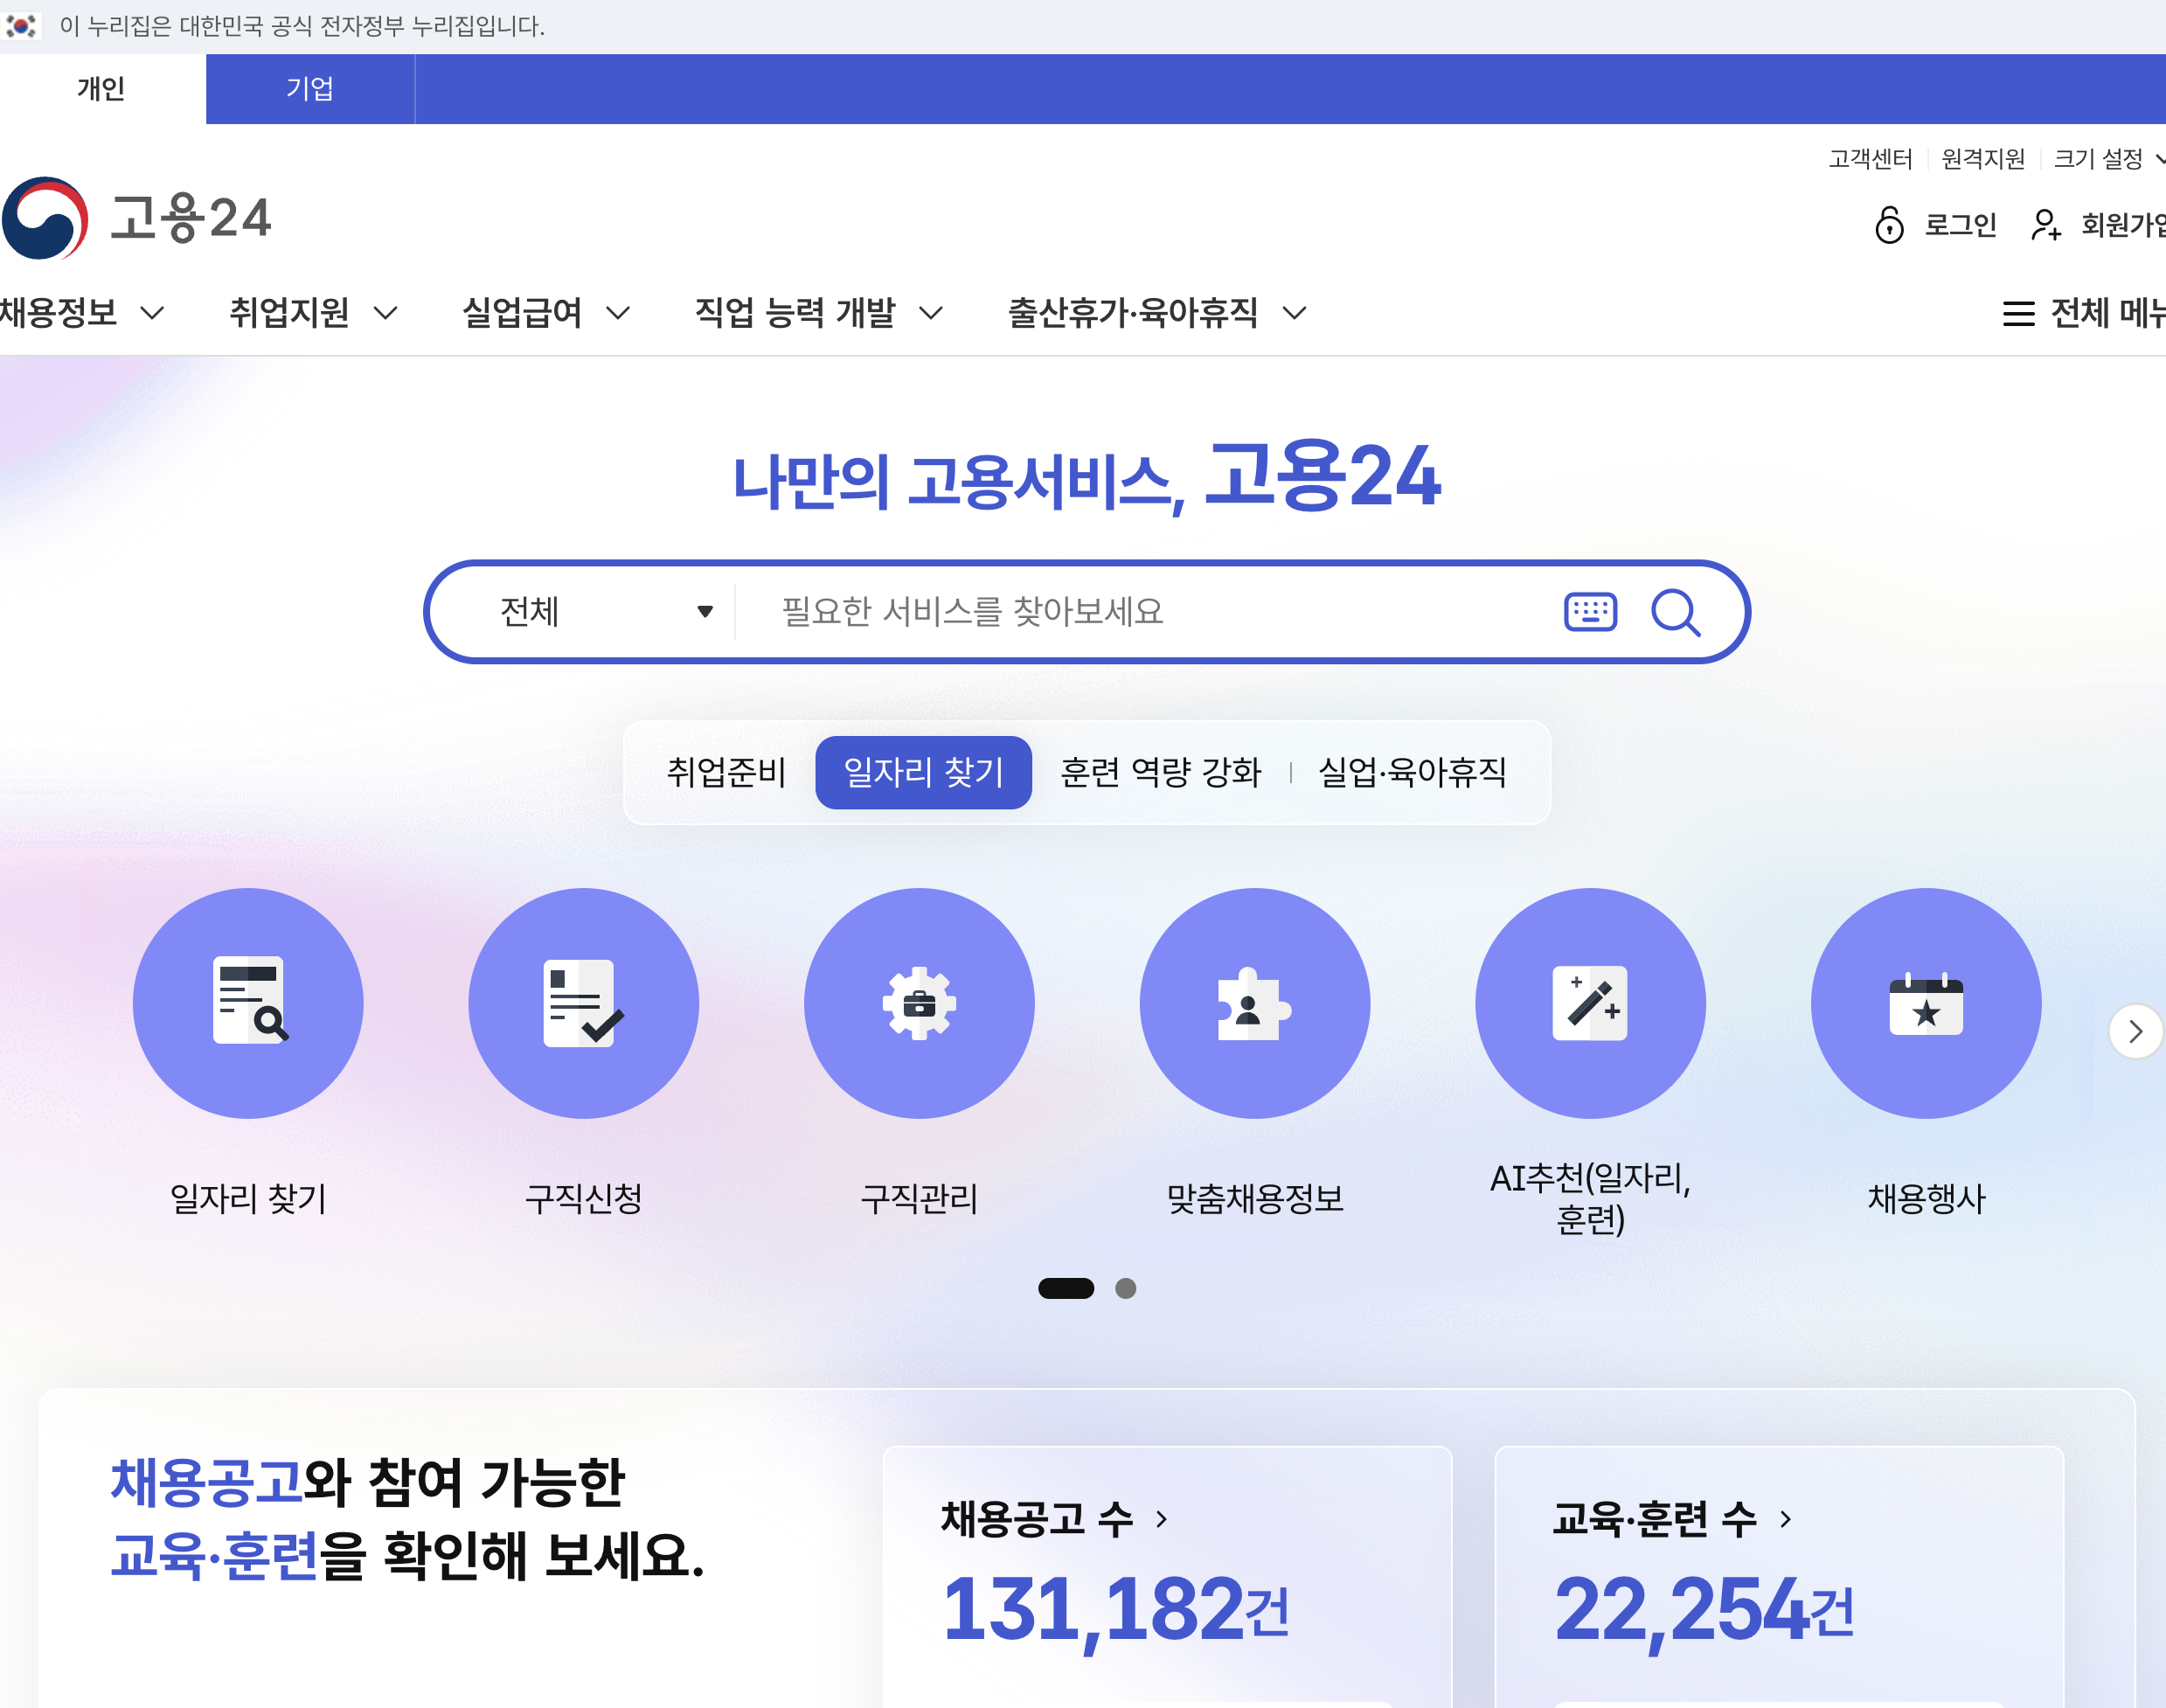
Task: Select first carousel page indicator
Action: [x=1066, y=1288]
